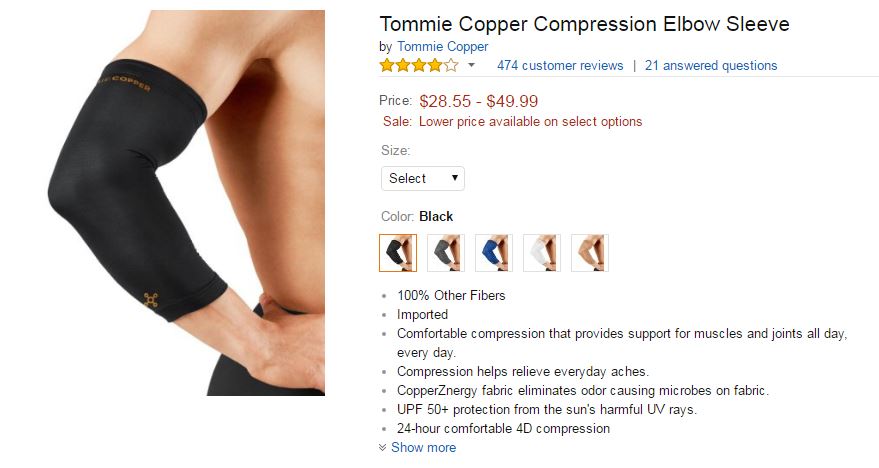This screenshot has width=879, height=468.
Task: Visit the Tommie Copper brand link
Action: pyautogui.click(x=442, y=47)
